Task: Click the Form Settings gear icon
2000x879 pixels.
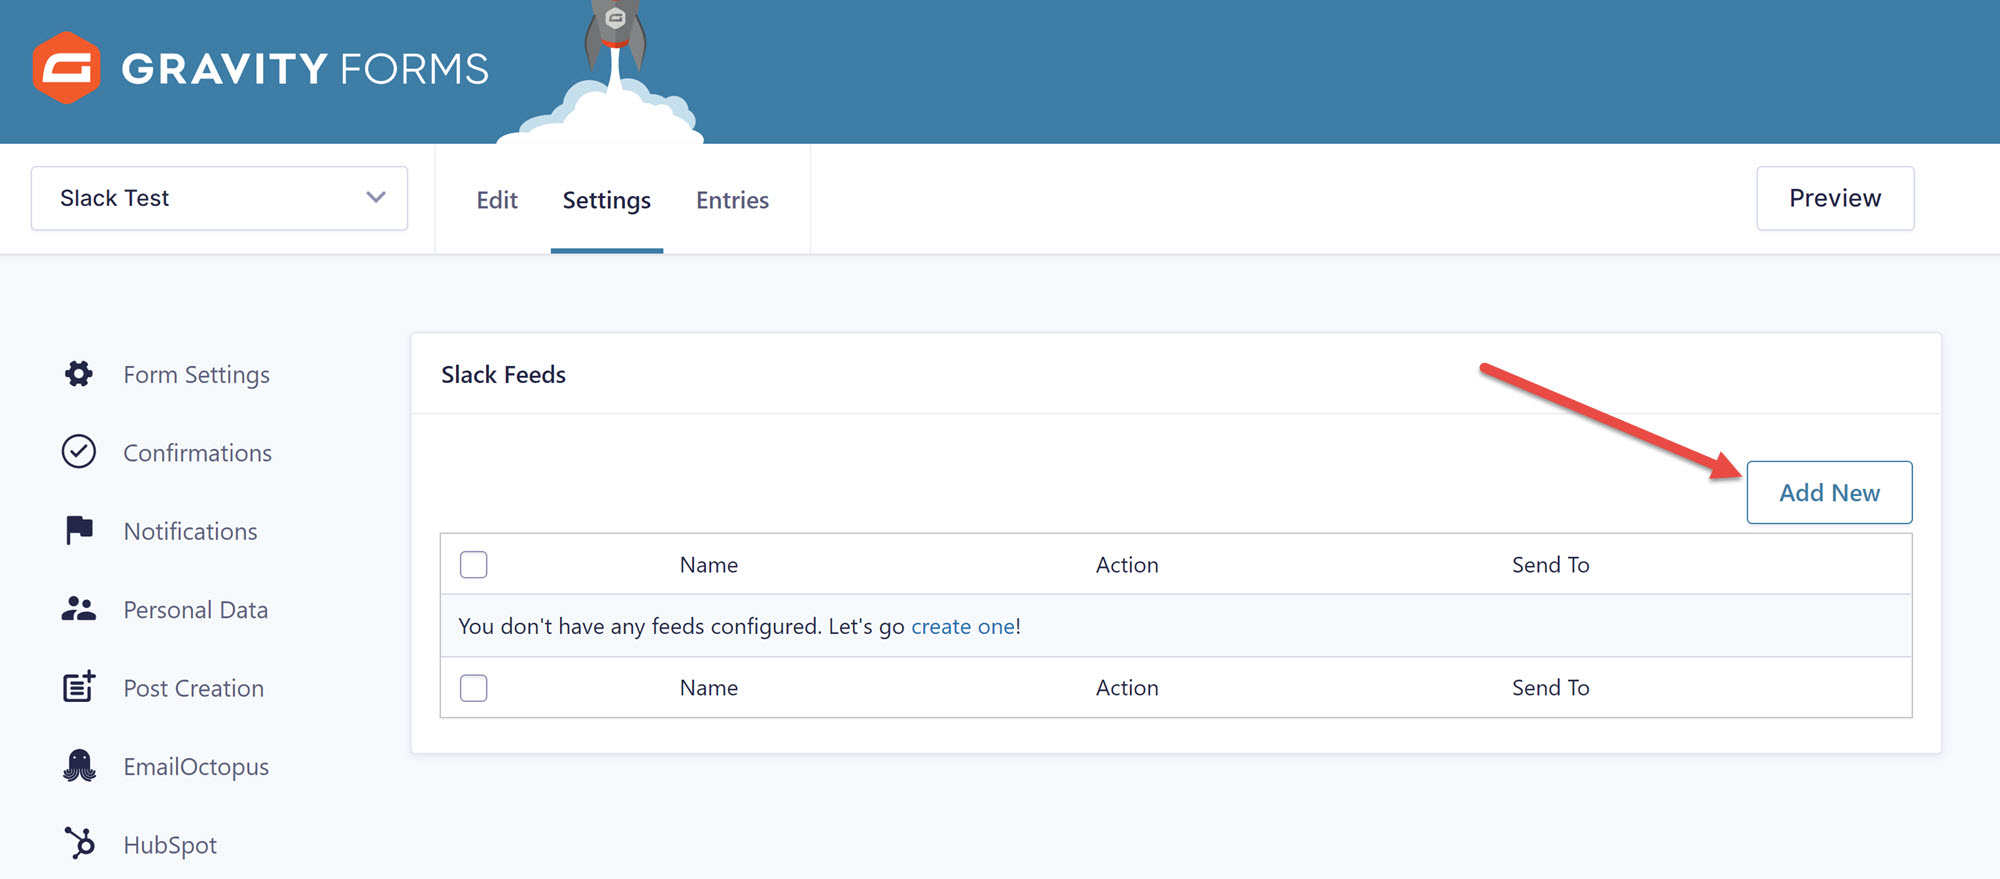Action: 79,374
